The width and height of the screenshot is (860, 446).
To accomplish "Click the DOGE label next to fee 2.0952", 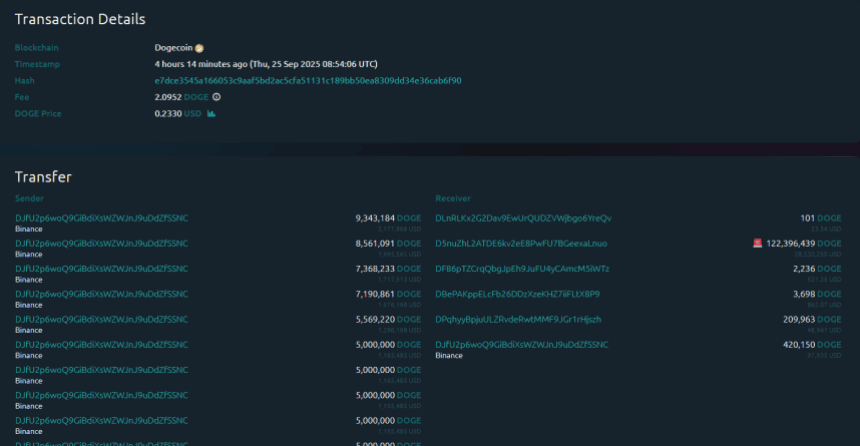I will (x=196, y=97).
